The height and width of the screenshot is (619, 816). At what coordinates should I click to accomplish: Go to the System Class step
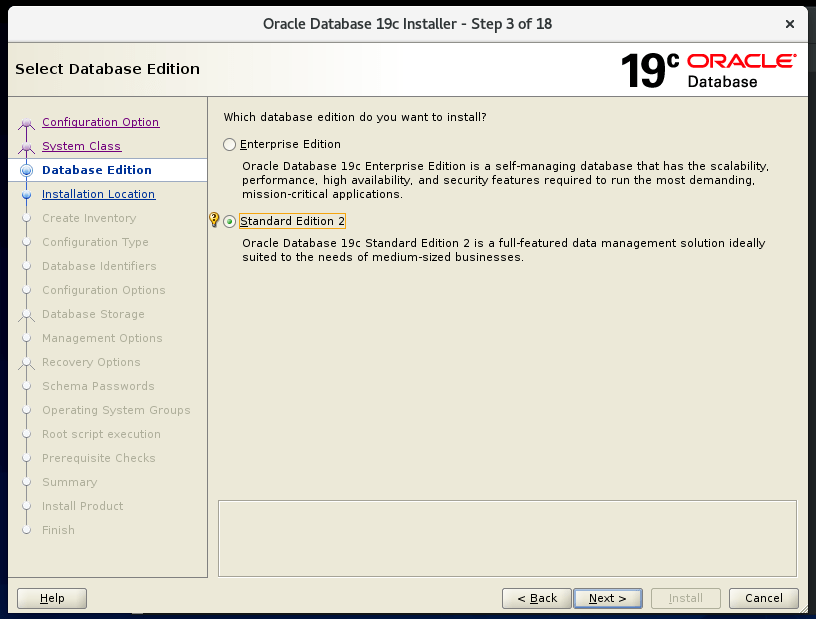click(81, 146)
